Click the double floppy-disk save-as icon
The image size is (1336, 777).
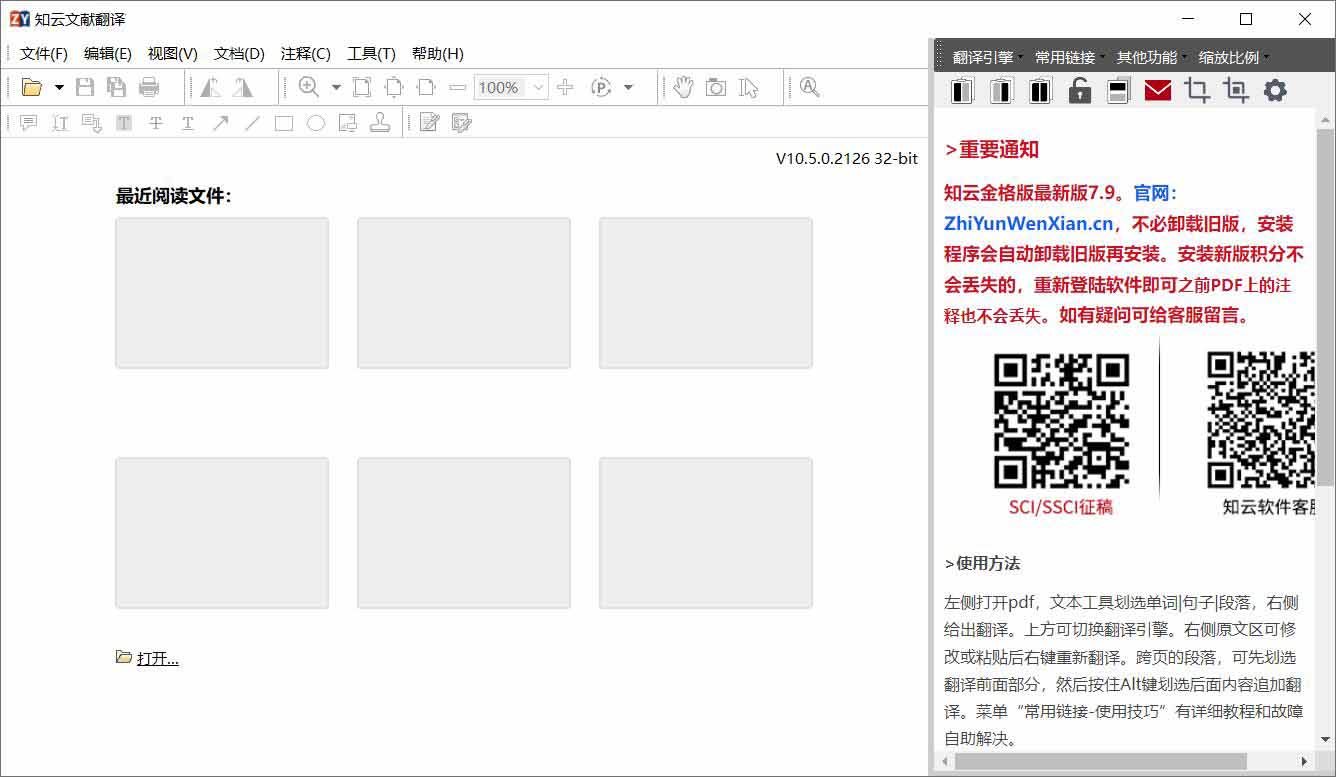coord(117,87)
